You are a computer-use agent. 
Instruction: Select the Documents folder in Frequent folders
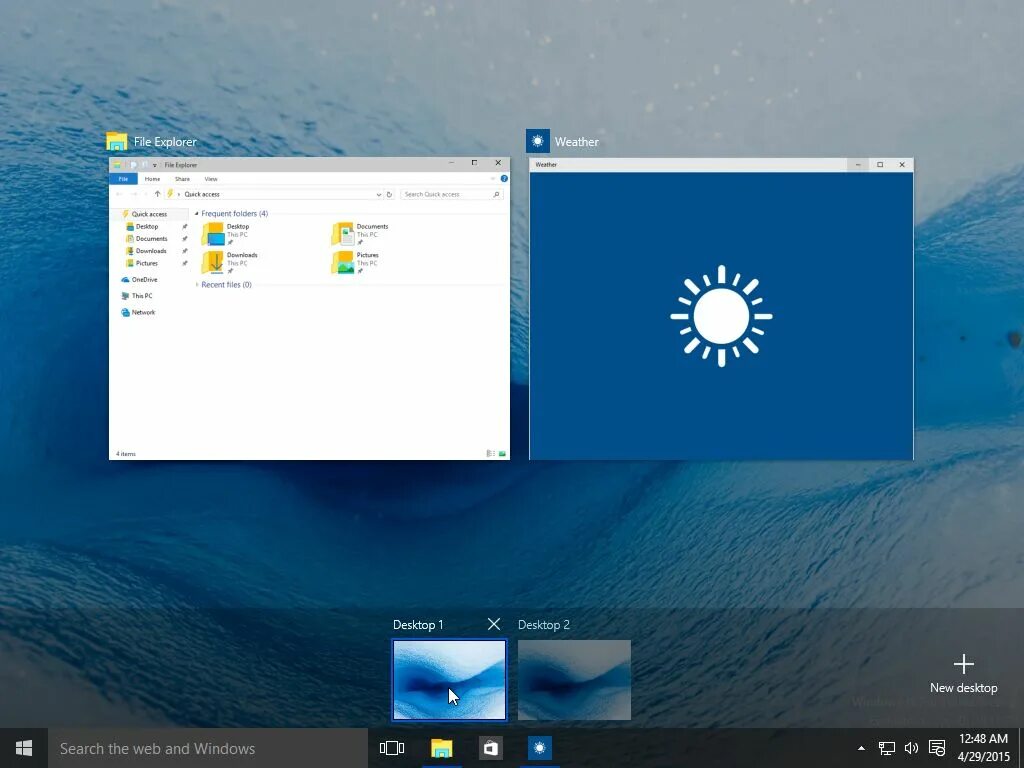tap(360, 234)
